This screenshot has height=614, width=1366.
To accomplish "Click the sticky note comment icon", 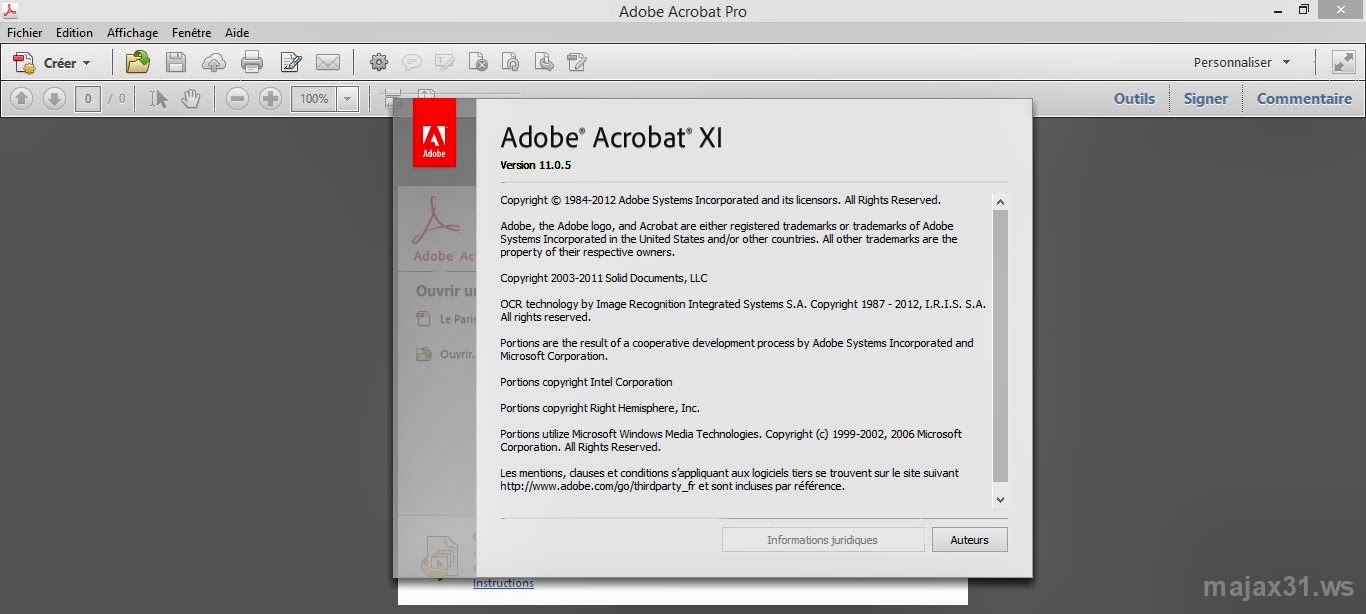I will pos(412,62).
